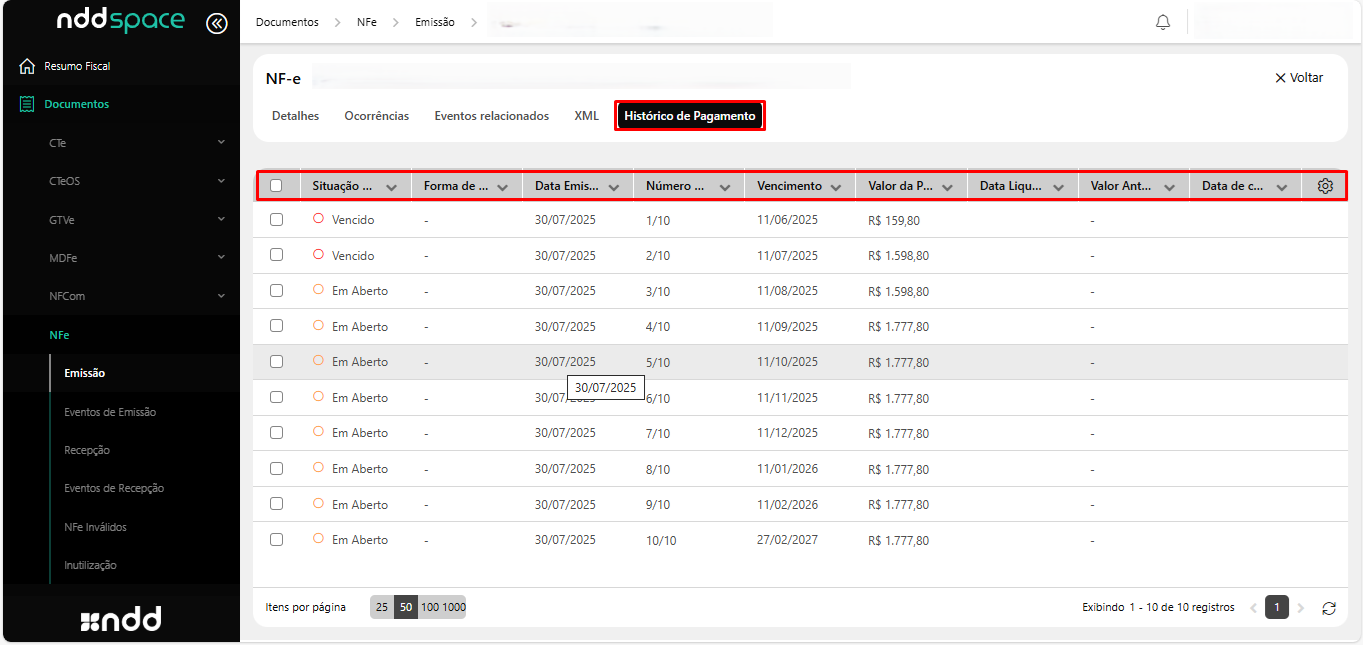The image size is (1363, 645).
Task: Open Eventos de Recepção in sidebar
Action: (x=114, y=488)
